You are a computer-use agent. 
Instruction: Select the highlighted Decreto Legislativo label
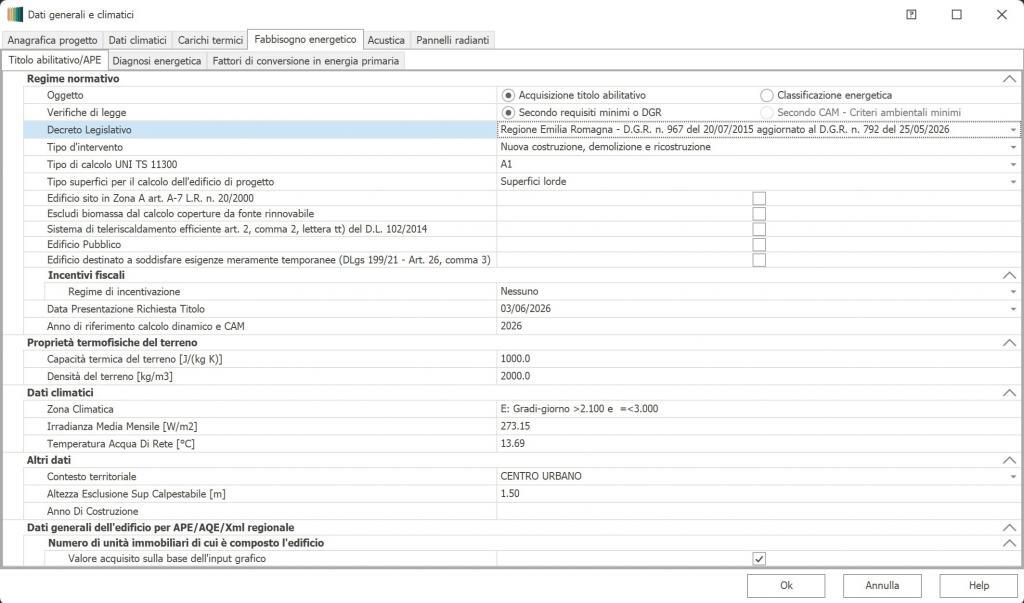(x=89, y=130)
